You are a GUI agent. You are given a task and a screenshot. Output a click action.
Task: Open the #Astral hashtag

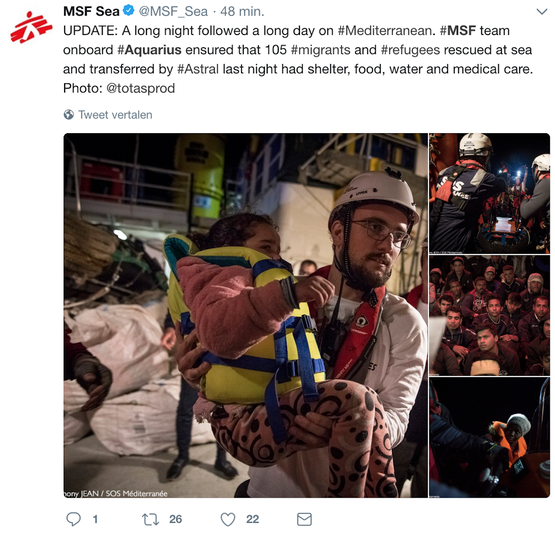tap(198, 69)
